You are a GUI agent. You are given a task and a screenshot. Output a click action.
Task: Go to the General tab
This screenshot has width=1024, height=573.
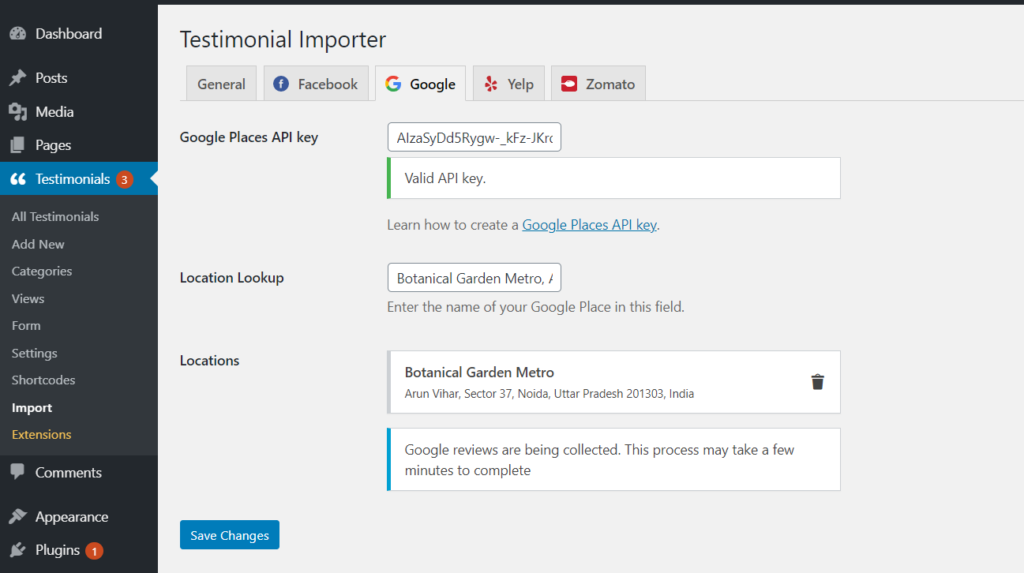pos(221,84)
